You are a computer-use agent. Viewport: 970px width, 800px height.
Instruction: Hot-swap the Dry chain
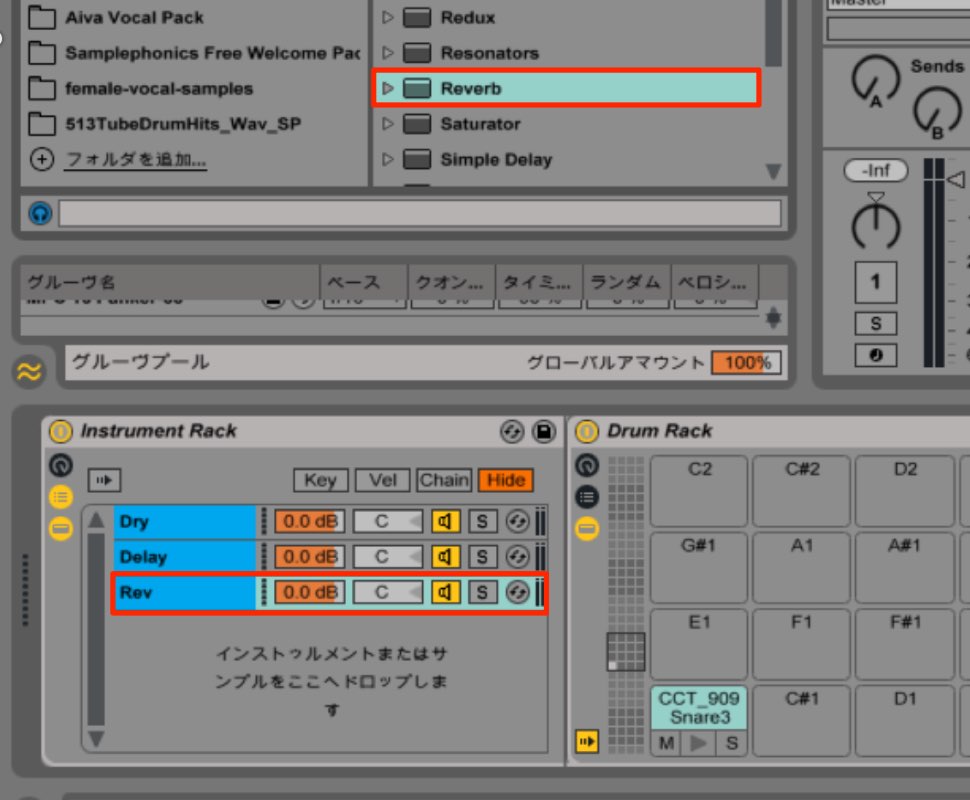pos(517,522)
